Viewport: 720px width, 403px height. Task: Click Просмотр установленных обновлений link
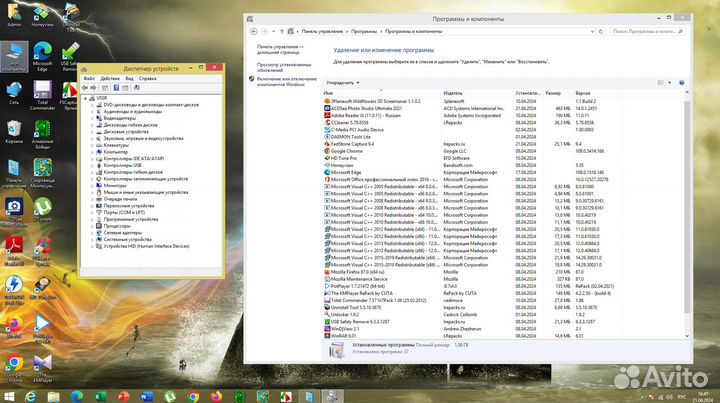coord(284,66)
